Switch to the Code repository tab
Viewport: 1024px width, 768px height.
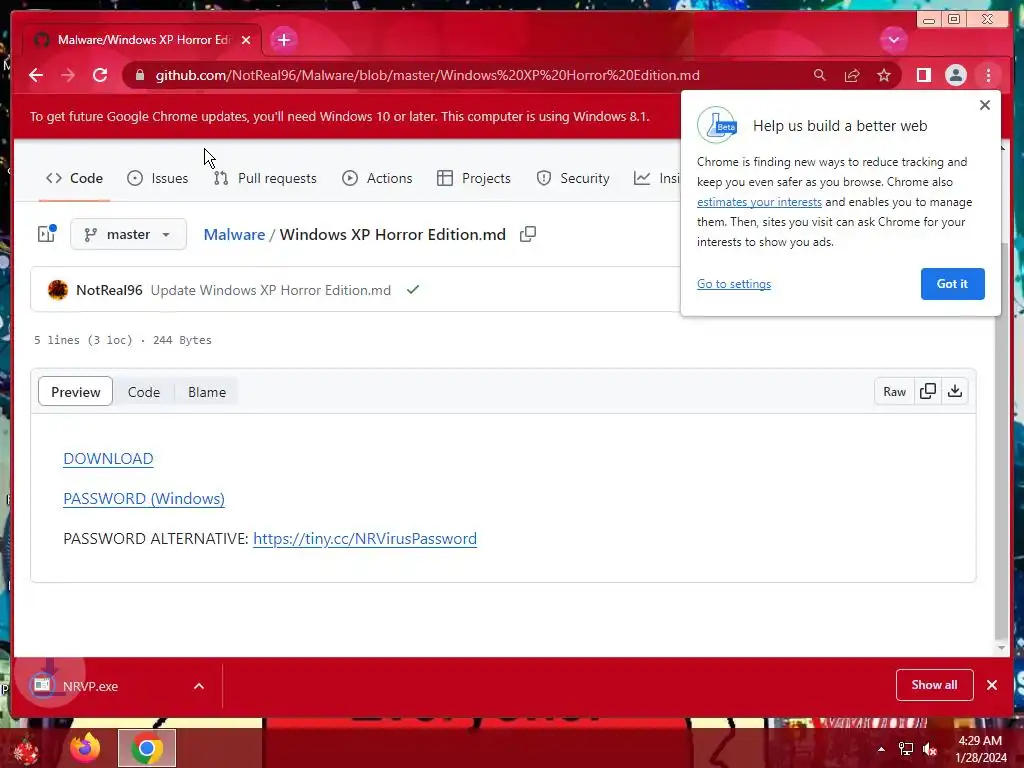pyautogui.click(x=74, y=178)
